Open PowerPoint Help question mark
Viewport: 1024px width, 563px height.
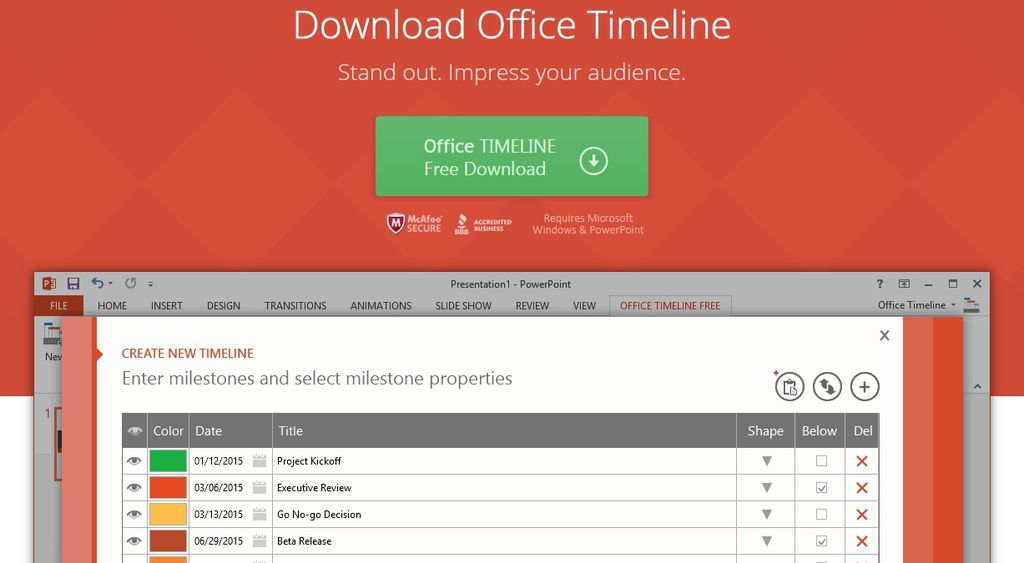(x=880, y=283)
